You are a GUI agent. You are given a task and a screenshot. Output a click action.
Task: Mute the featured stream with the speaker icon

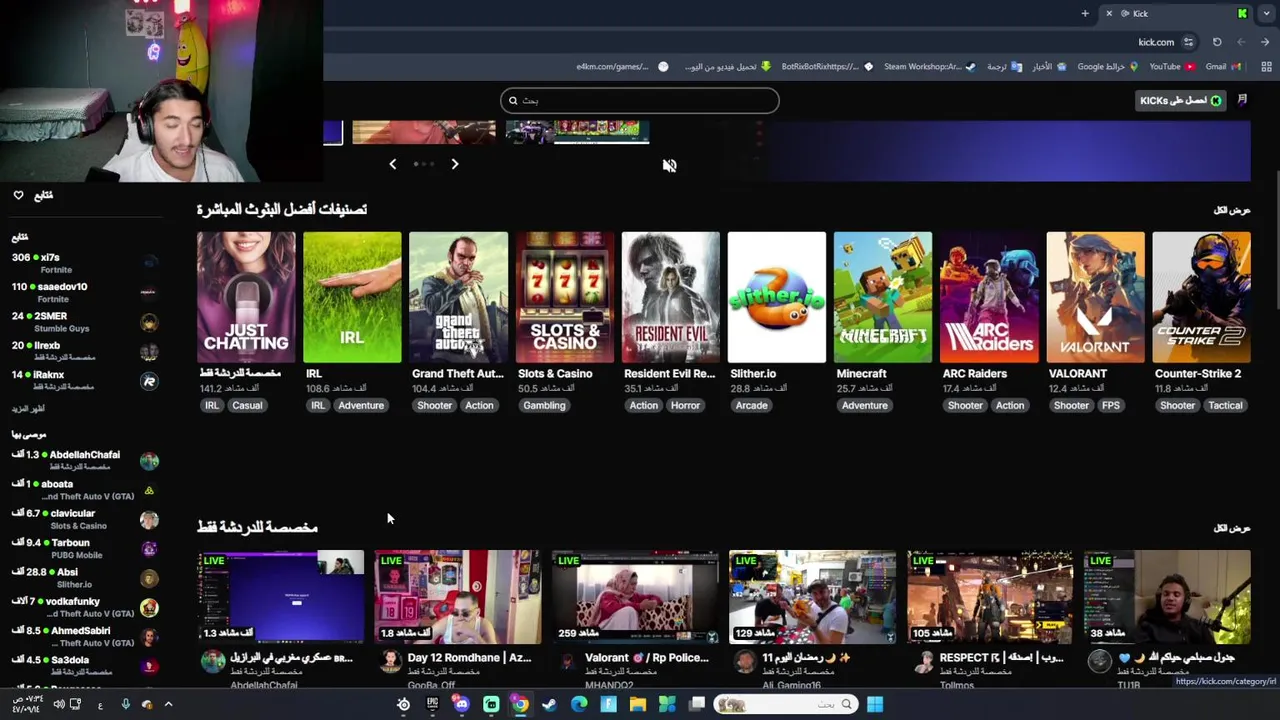pos(669,166)
